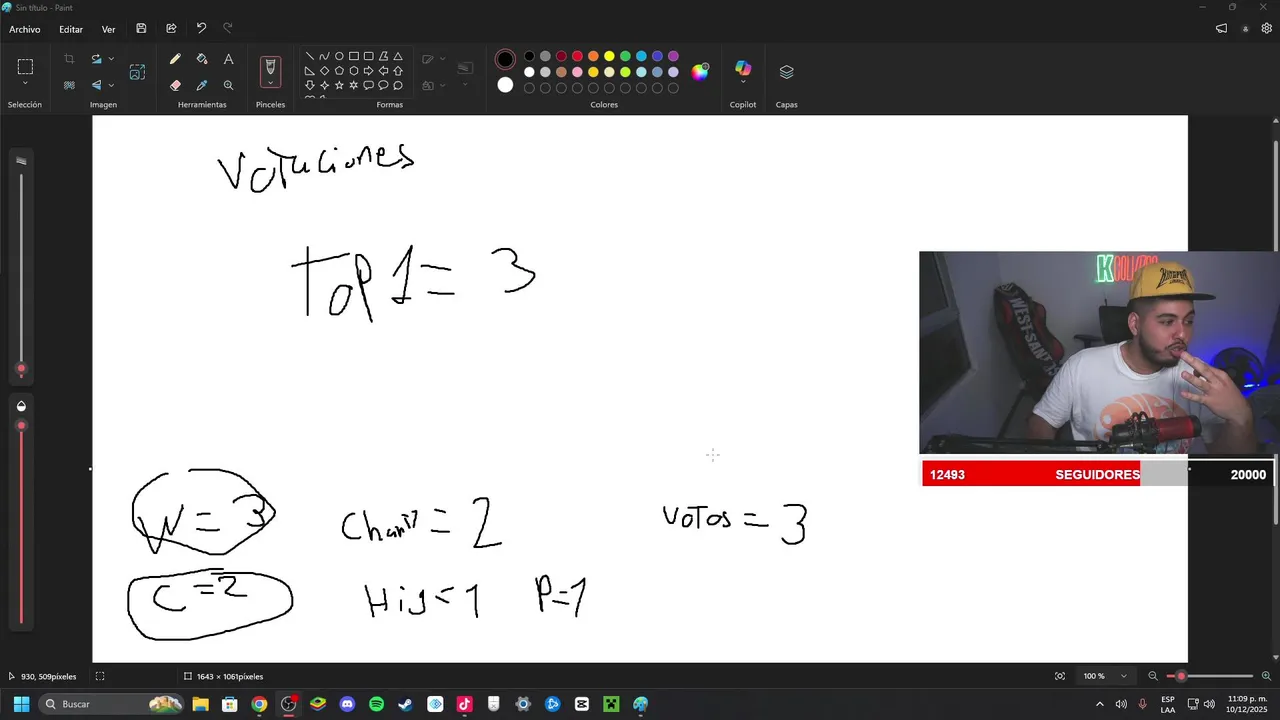Open the shape fill dropdown

point(432,85)
